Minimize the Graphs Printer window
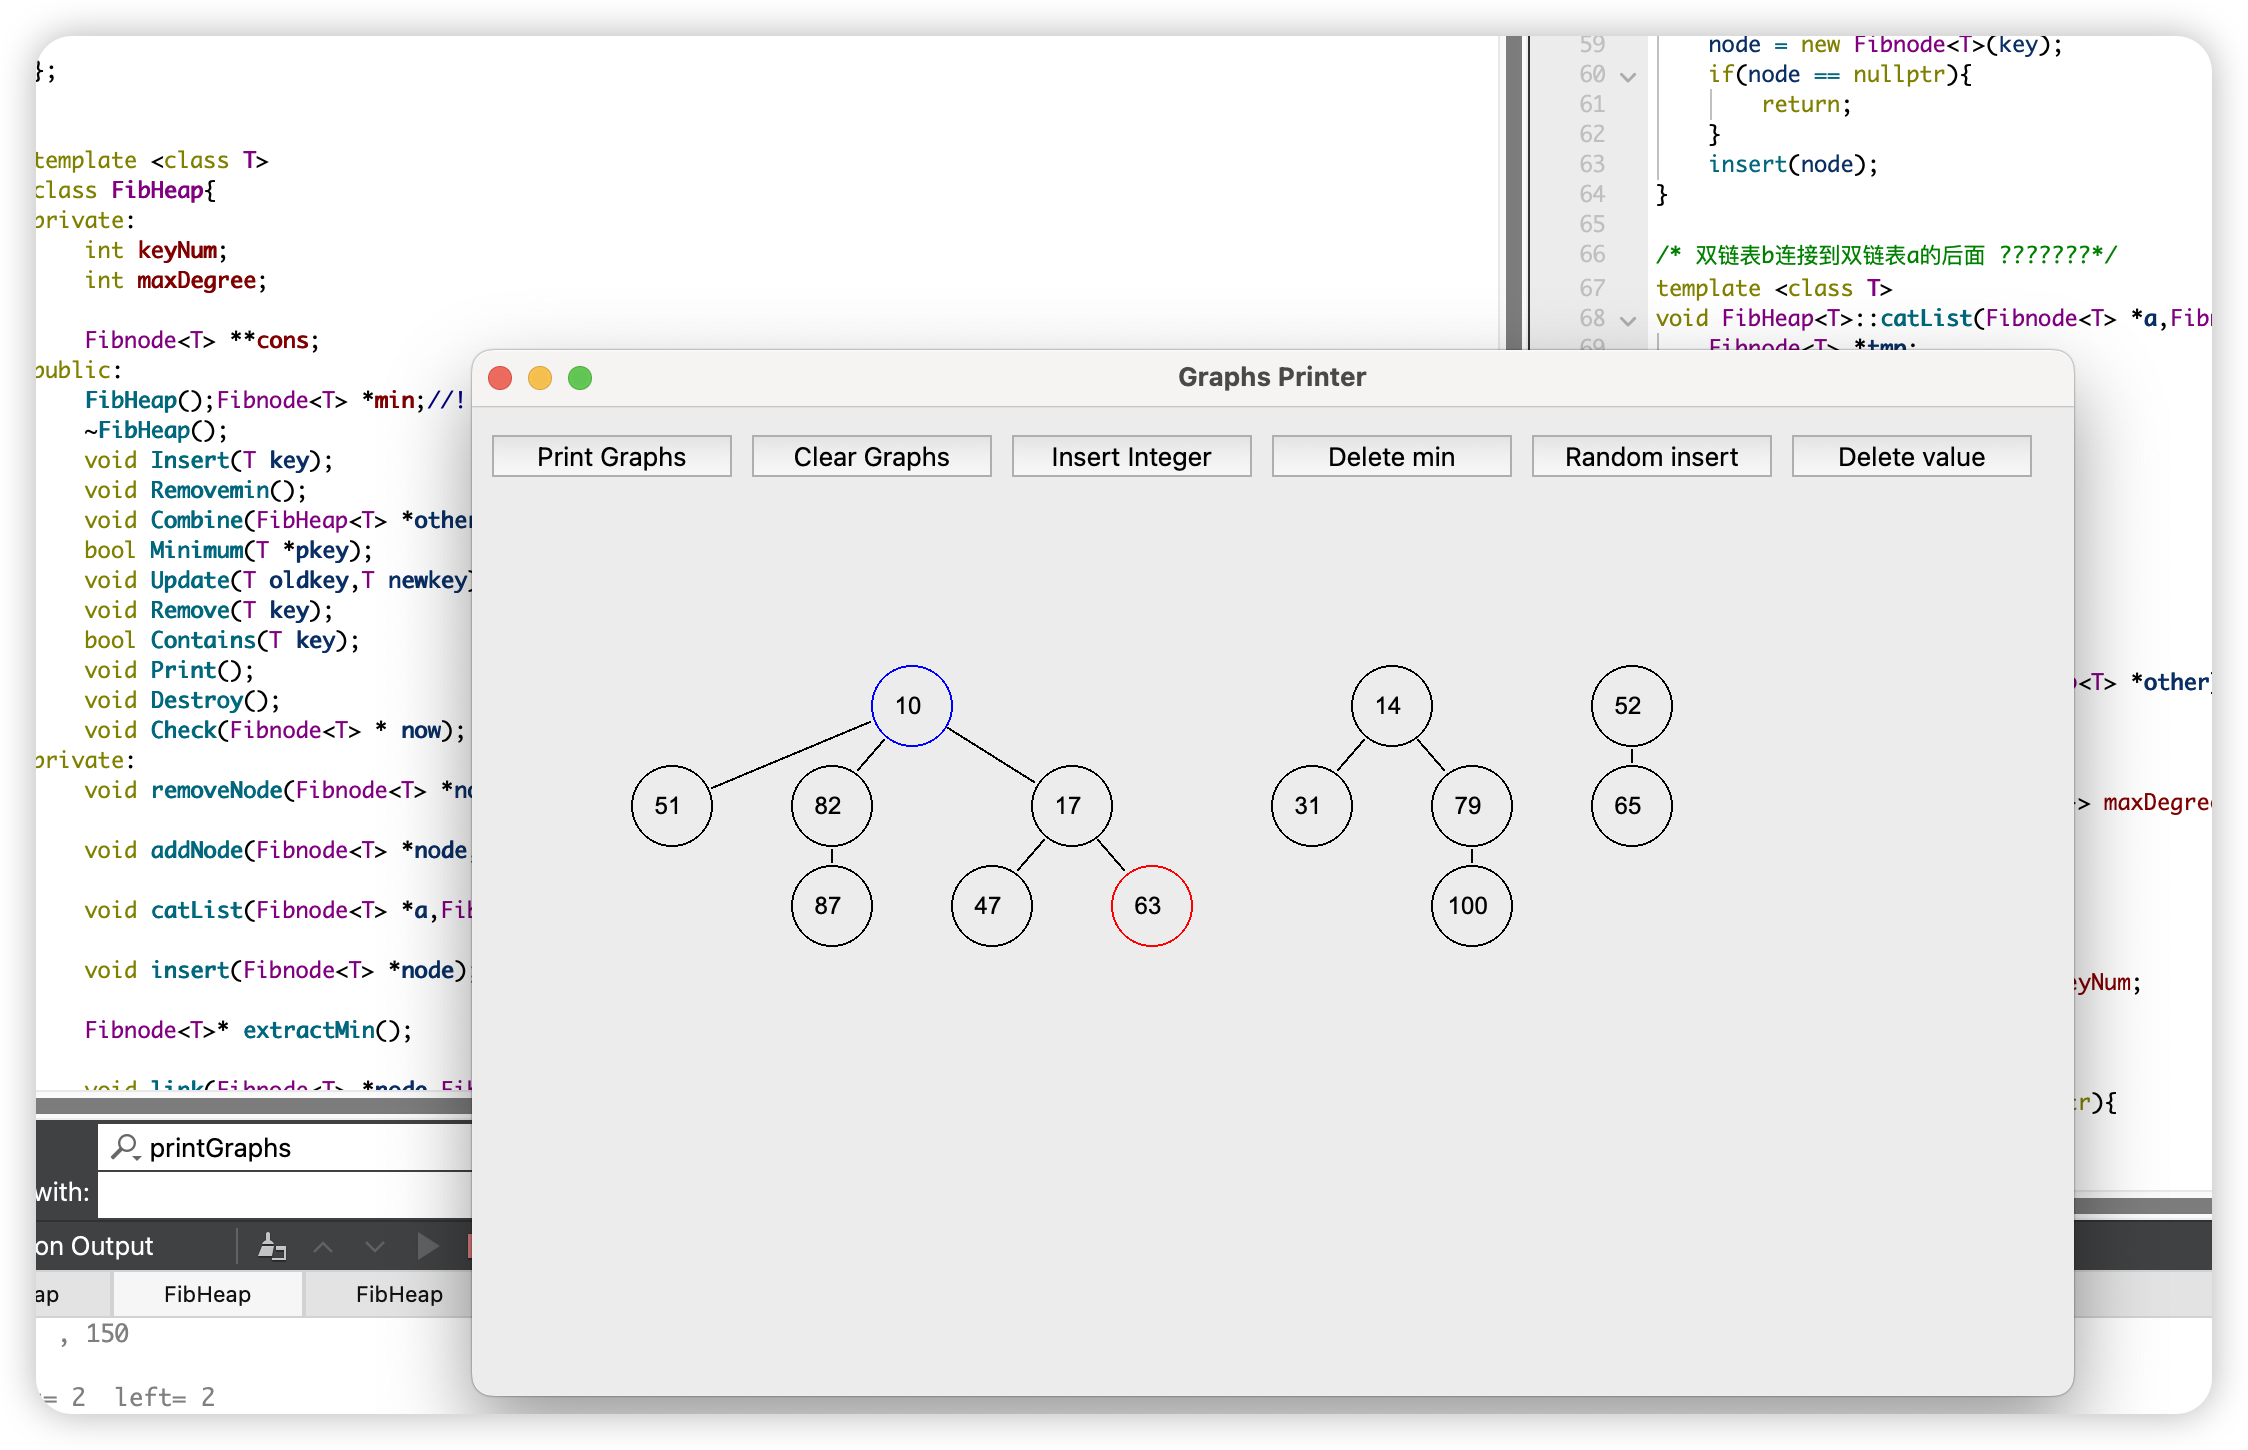 tap(540, 378)
